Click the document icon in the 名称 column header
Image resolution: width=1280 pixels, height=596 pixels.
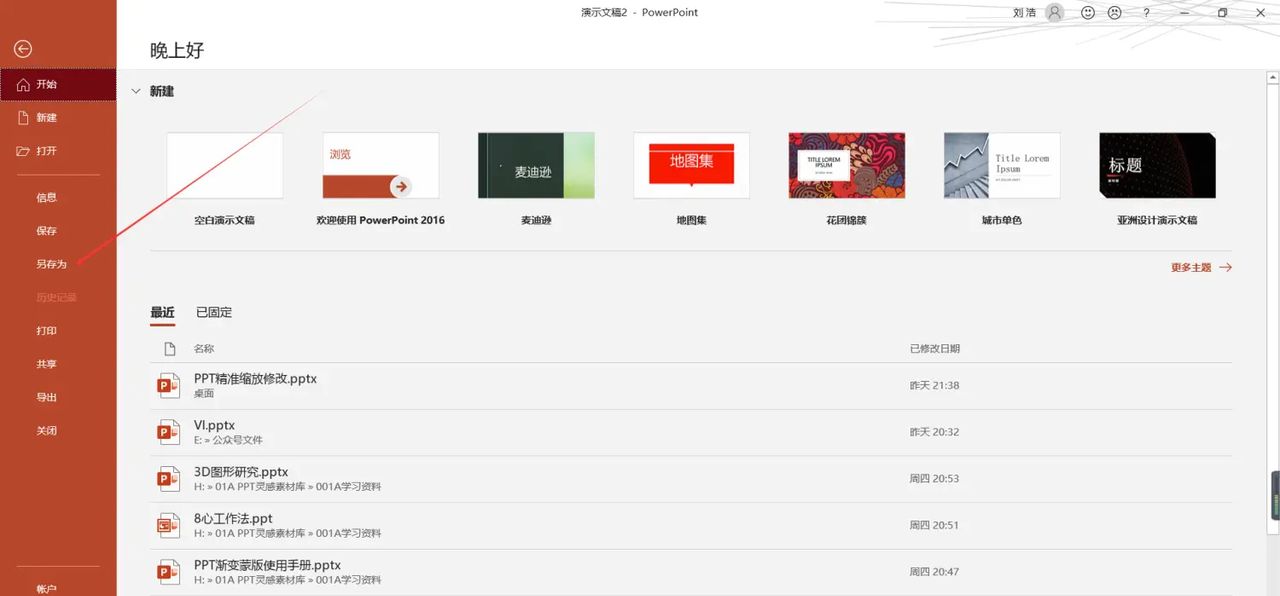[x=169, y=348]
